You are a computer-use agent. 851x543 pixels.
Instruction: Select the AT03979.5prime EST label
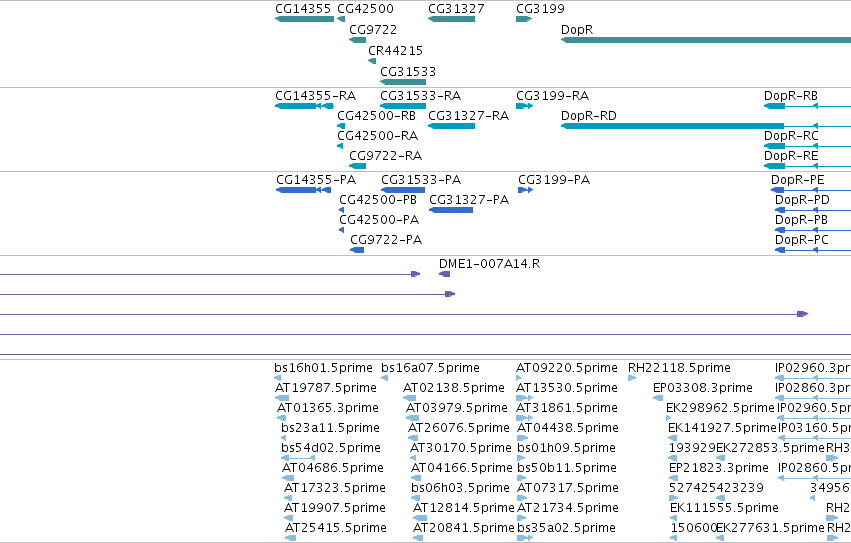456,408
